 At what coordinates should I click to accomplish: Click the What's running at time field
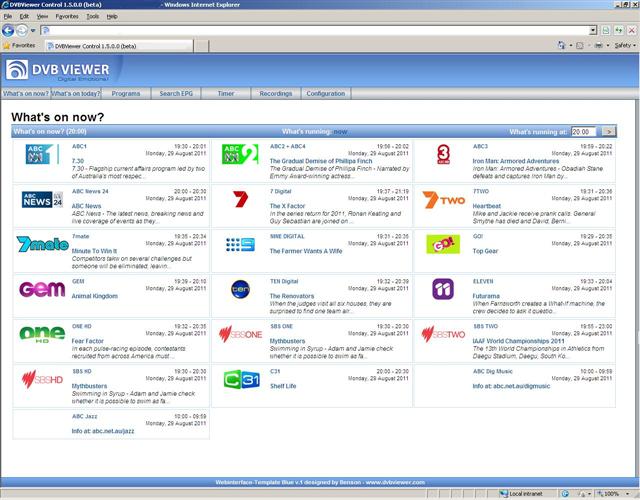(583, 131)
